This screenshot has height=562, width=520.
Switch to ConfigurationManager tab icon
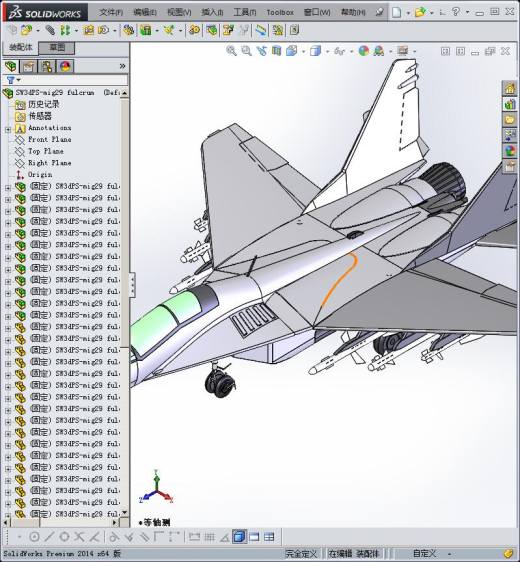click(x=47, y=66)
